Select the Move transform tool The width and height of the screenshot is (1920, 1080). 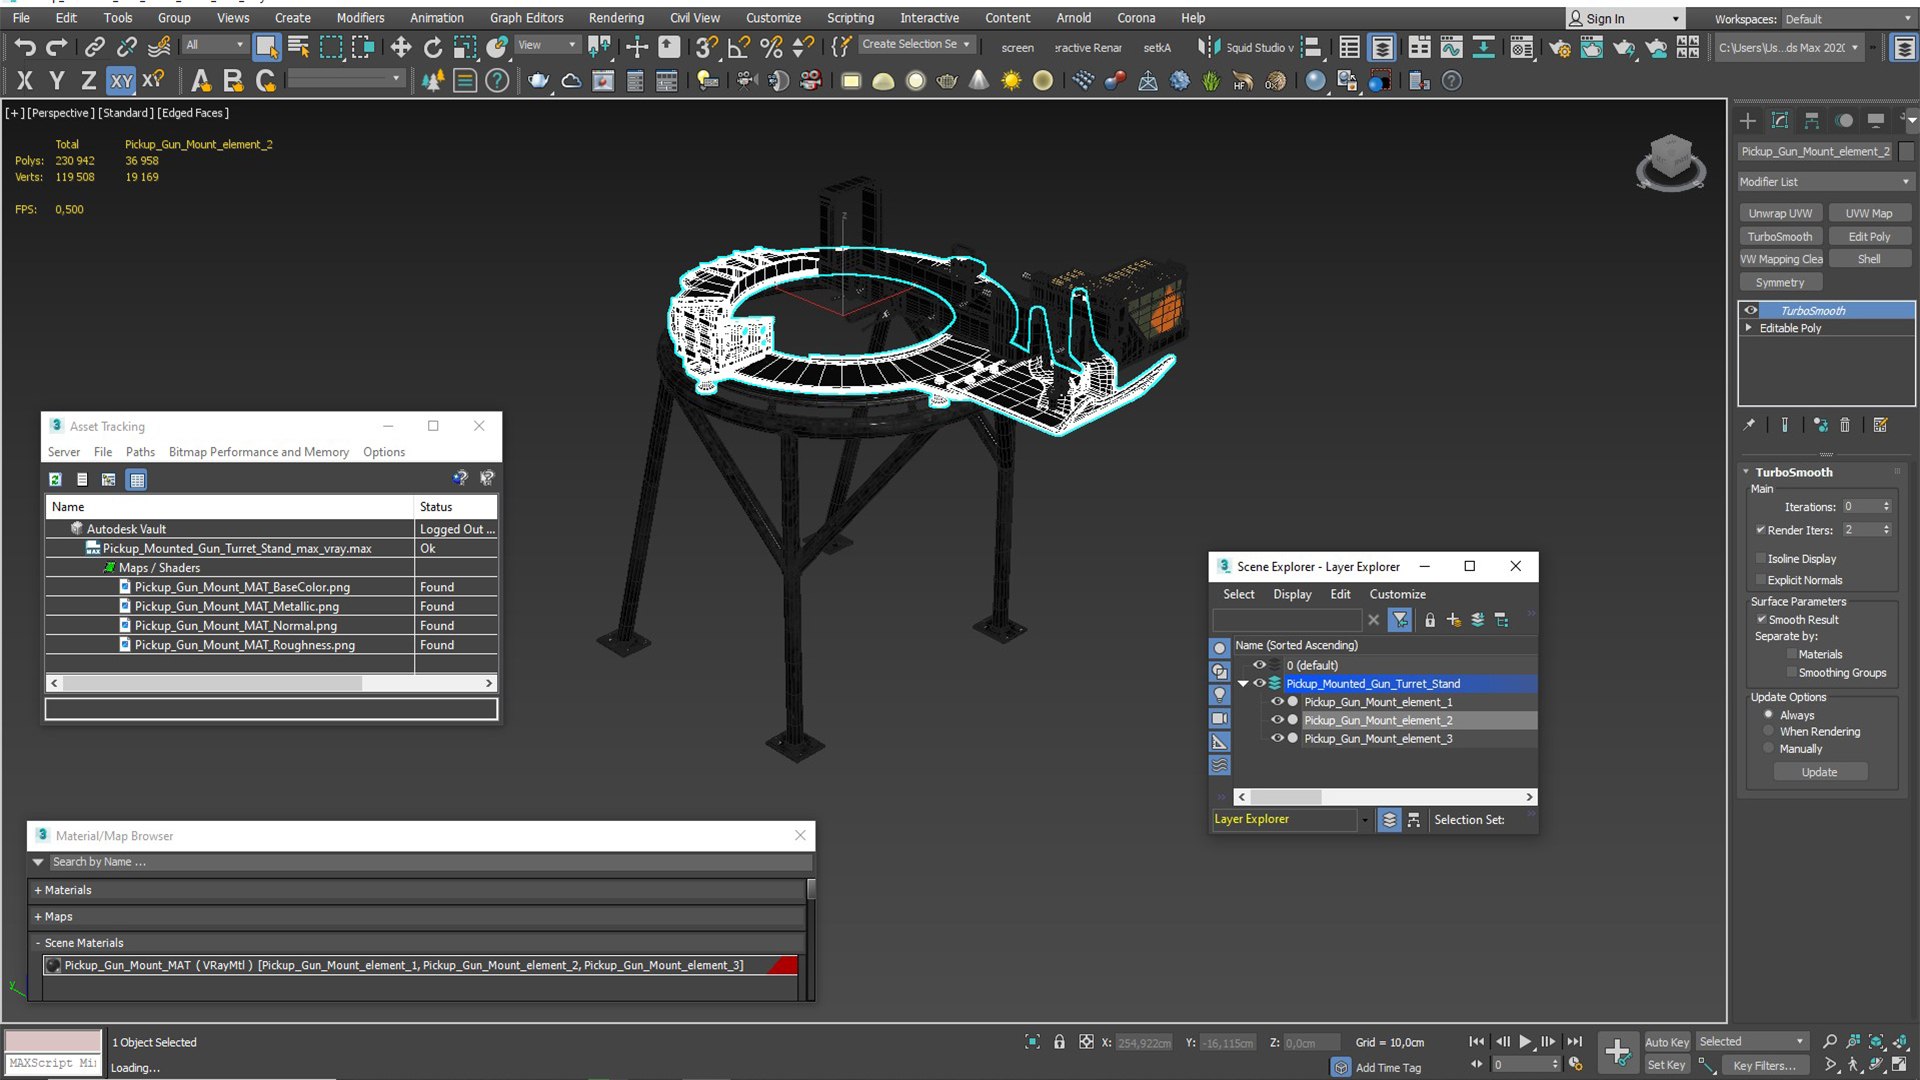pyautogui.click(x=400, y=47)
